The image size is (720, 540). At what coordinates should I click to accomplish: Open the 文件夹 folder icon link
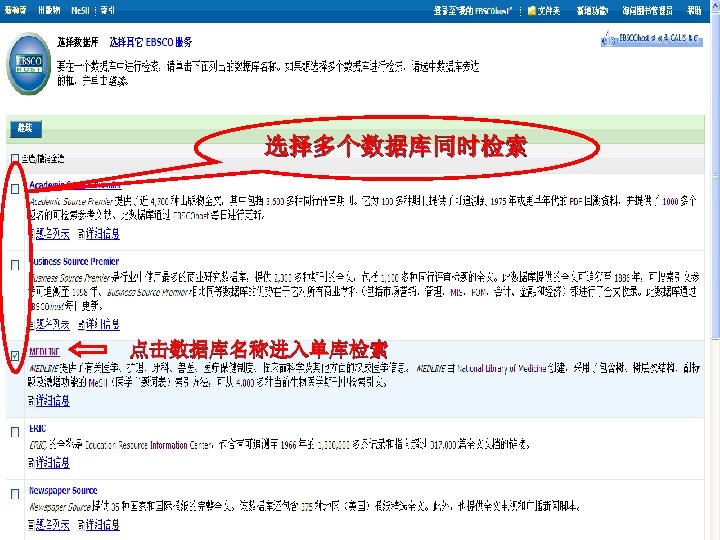pos(544,10)
